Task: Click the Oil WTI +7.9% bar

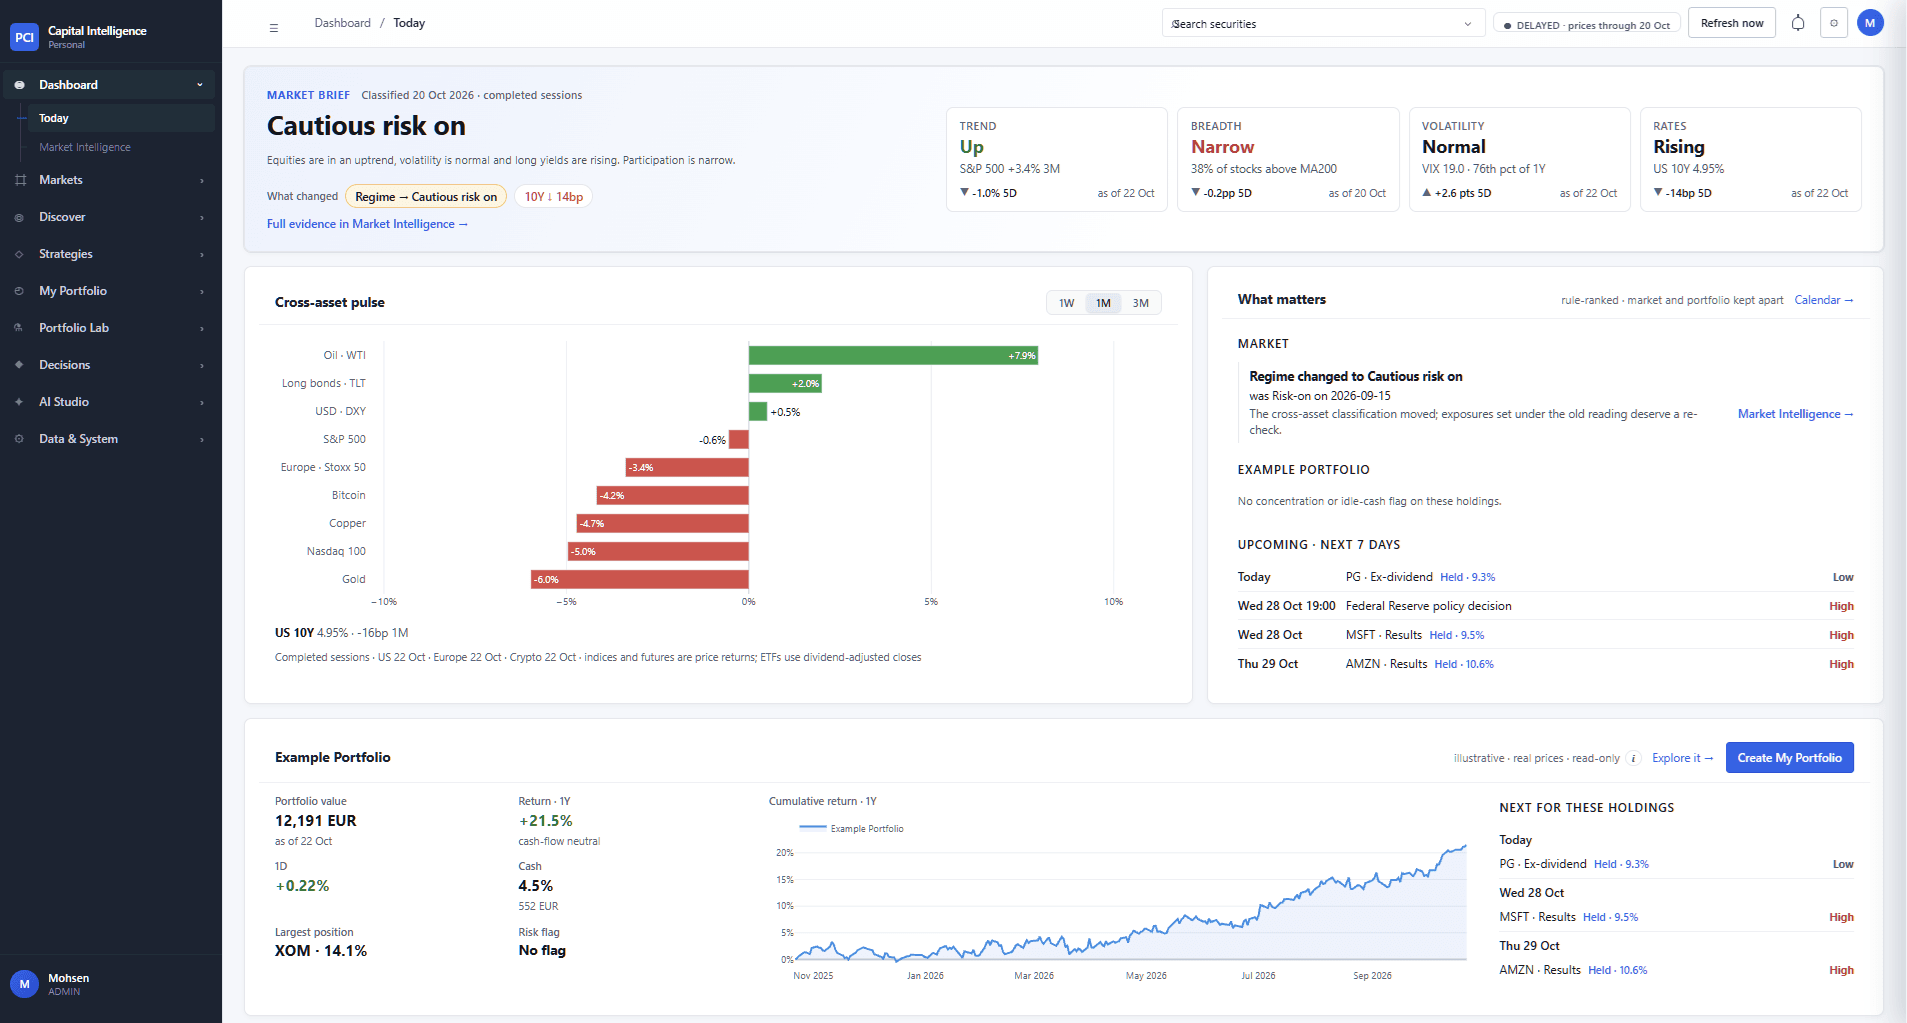Action: click(x=893, y=355)
